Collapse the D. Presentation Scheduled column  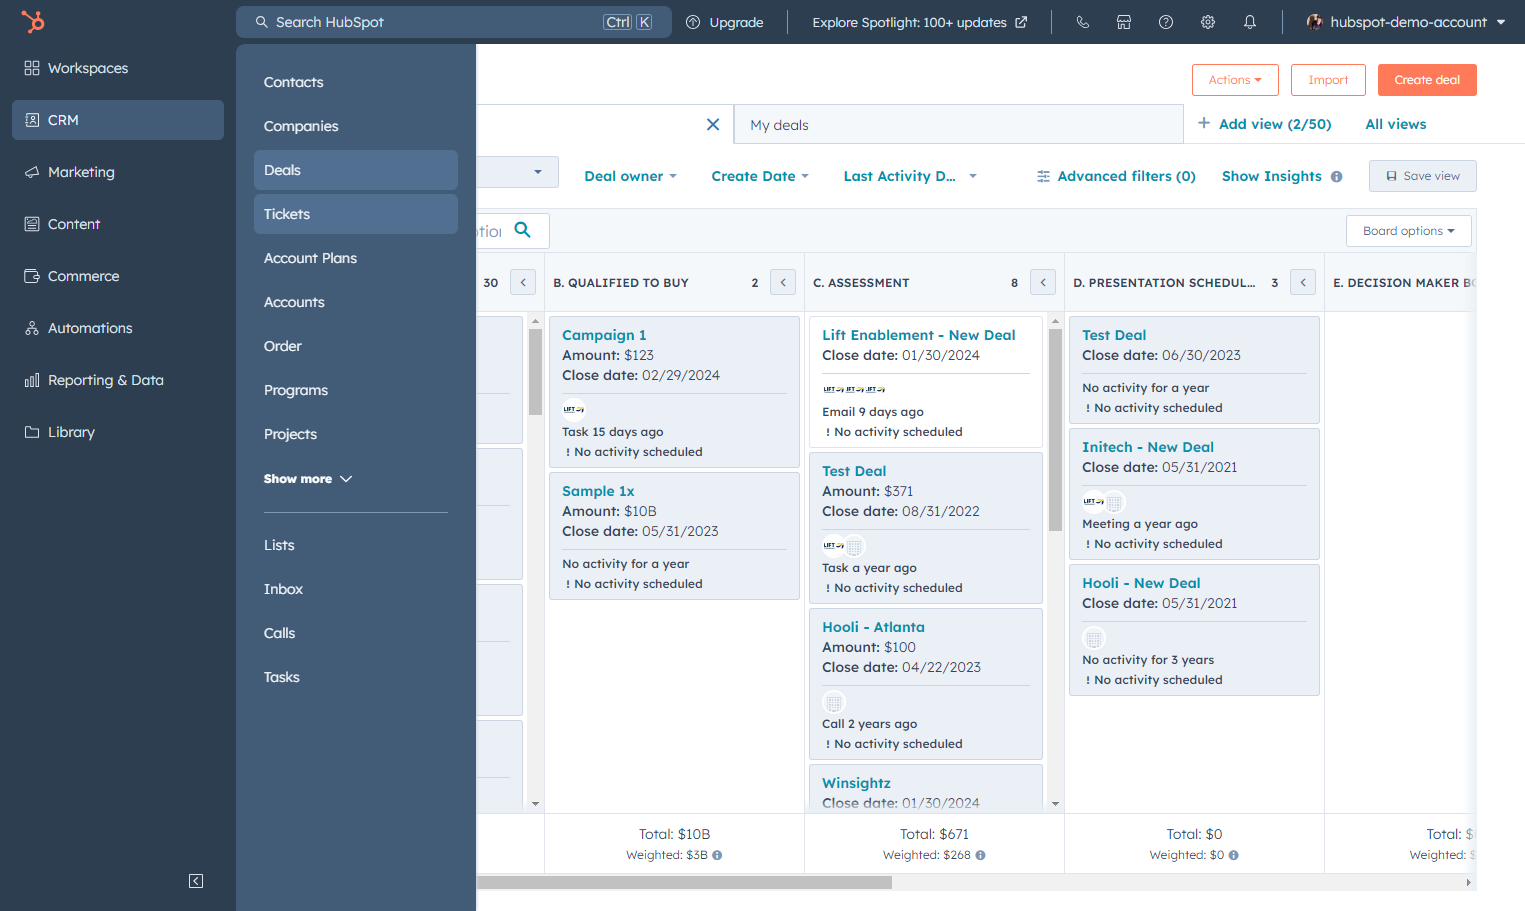(x=1303, y=283)
